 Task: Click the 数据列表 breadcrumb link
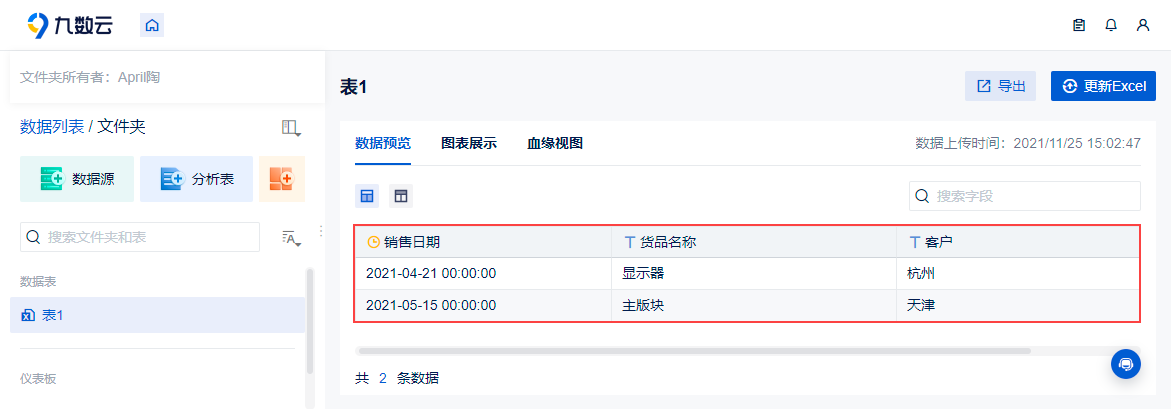(x=52, y=127)
